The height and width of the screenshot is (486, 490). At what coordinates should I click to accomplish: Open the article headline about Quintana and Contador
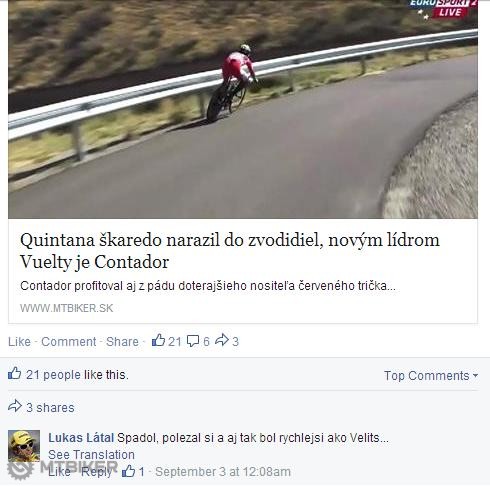click(x=230, y=251)
